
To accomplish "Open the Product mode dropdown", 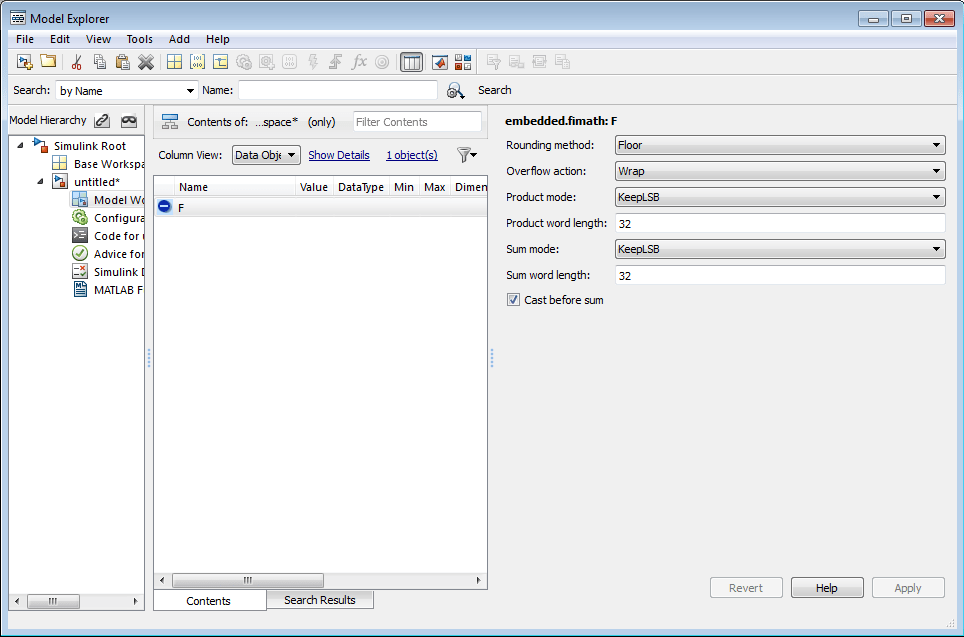I will [x=780, y=197].
